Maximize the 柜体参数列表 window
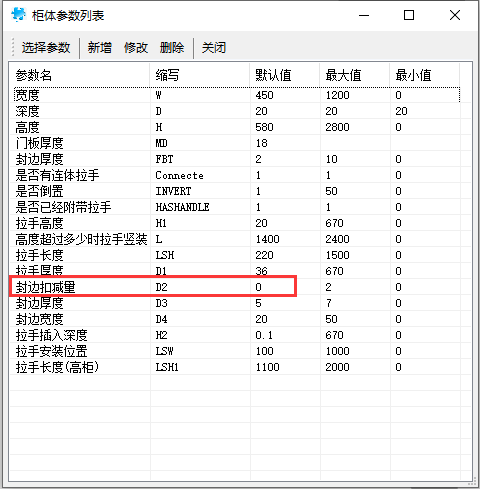This screenshot has width=480, height=489. click(x=409, y=15)
